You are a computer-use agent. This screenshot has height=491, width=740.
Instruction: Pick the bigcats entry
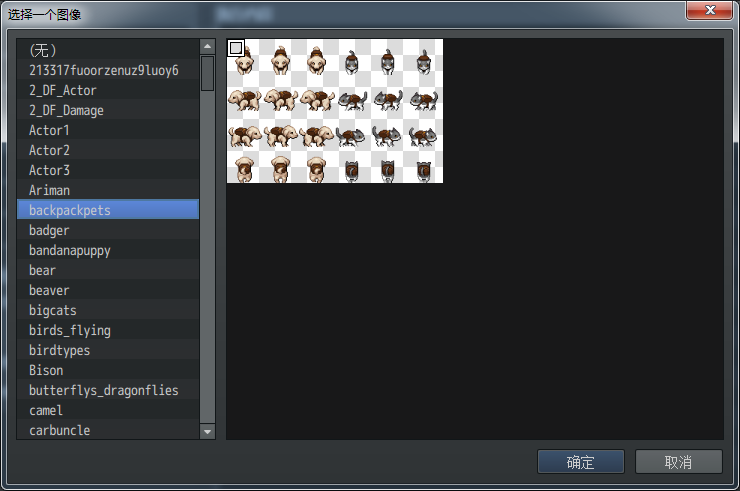pyautogui.click(x=108, y=310)
